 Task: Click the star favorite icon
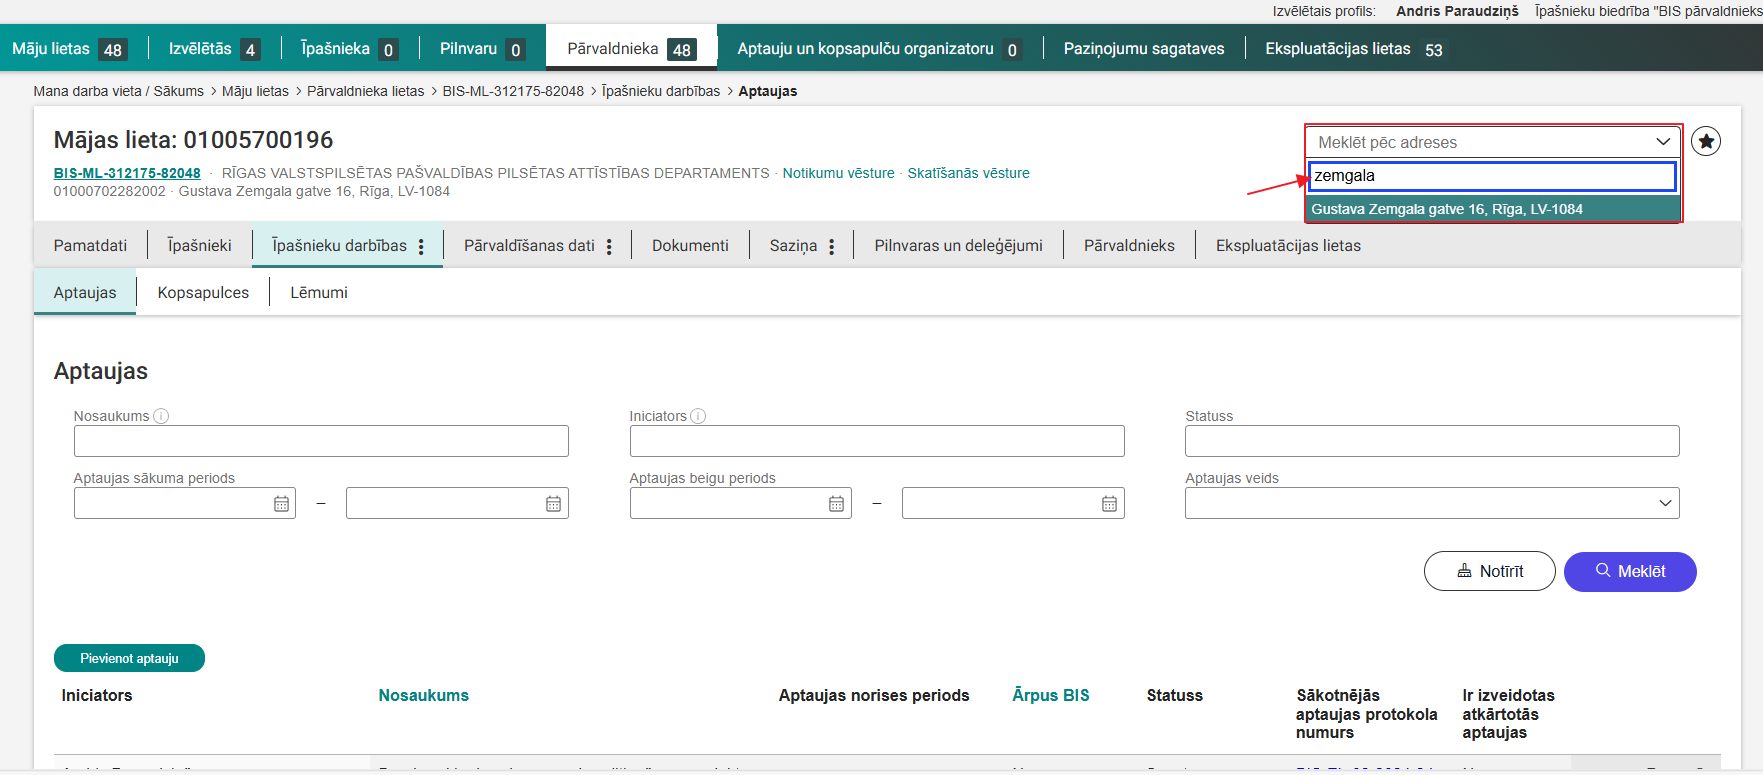point(1706,142)
